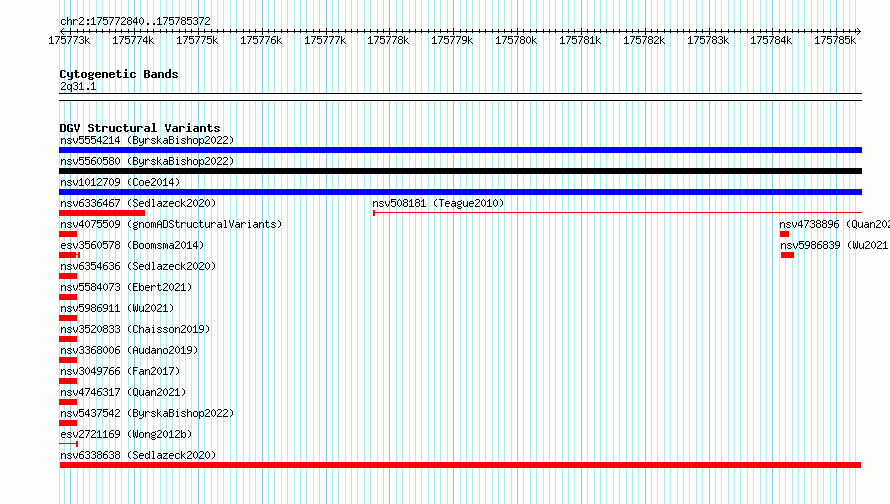The image size is (890, 504).
Task: Click the blue bar for nsv5554214
Action: tap(460, 150)
